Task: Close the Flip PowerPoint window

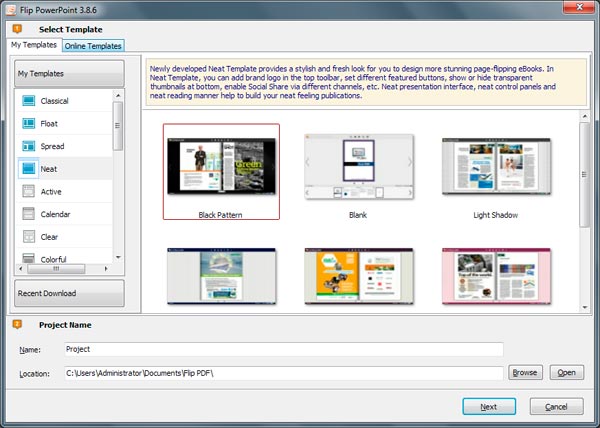Action: pyautogui.click(x=579, y=7)
